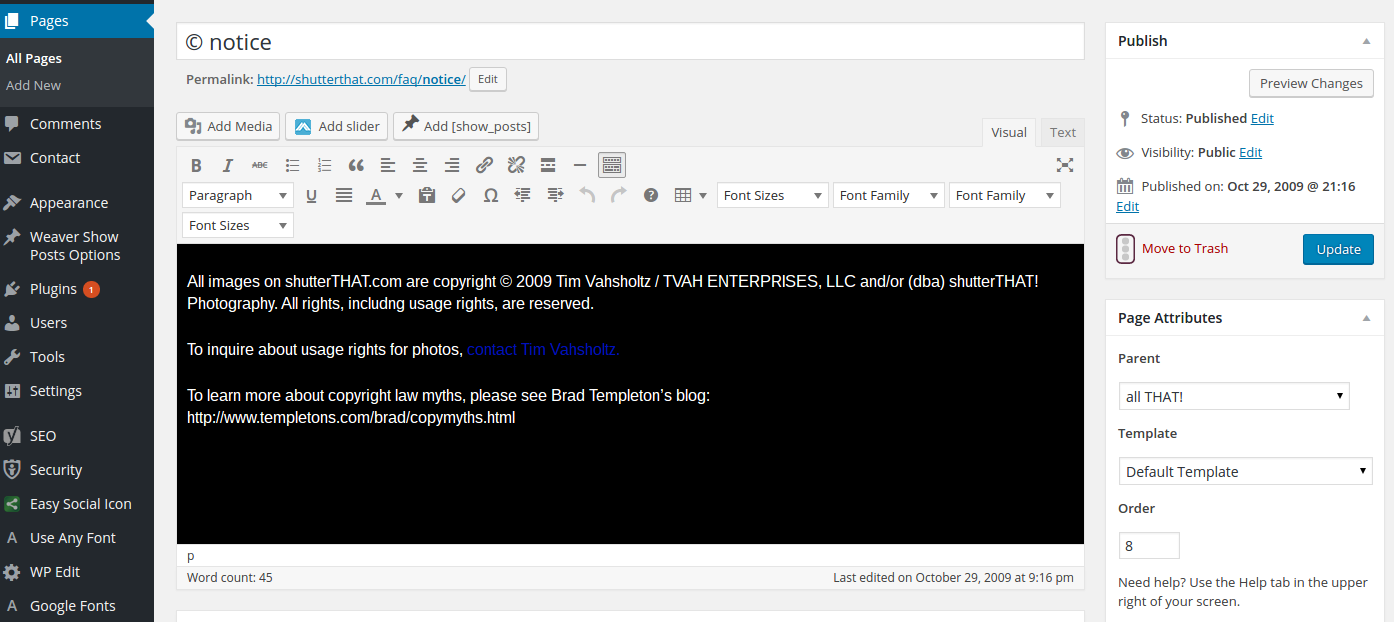Apply blockquote formatting
This screenshot has height=622, width=1394.
tap(356, 166)
